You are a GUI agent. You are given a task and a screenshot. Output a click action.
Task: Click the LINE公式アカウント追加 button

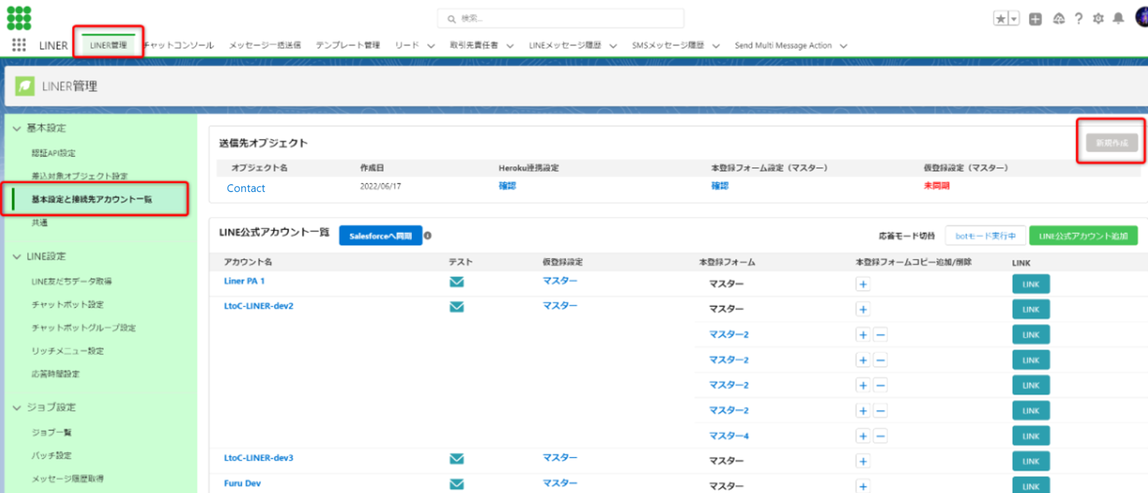click(1084, 236)
